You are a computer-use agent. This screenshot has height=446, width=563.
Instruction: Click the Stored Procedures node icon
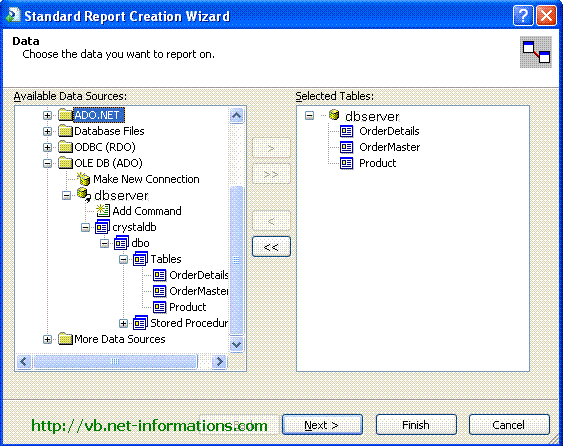point(140,323)
